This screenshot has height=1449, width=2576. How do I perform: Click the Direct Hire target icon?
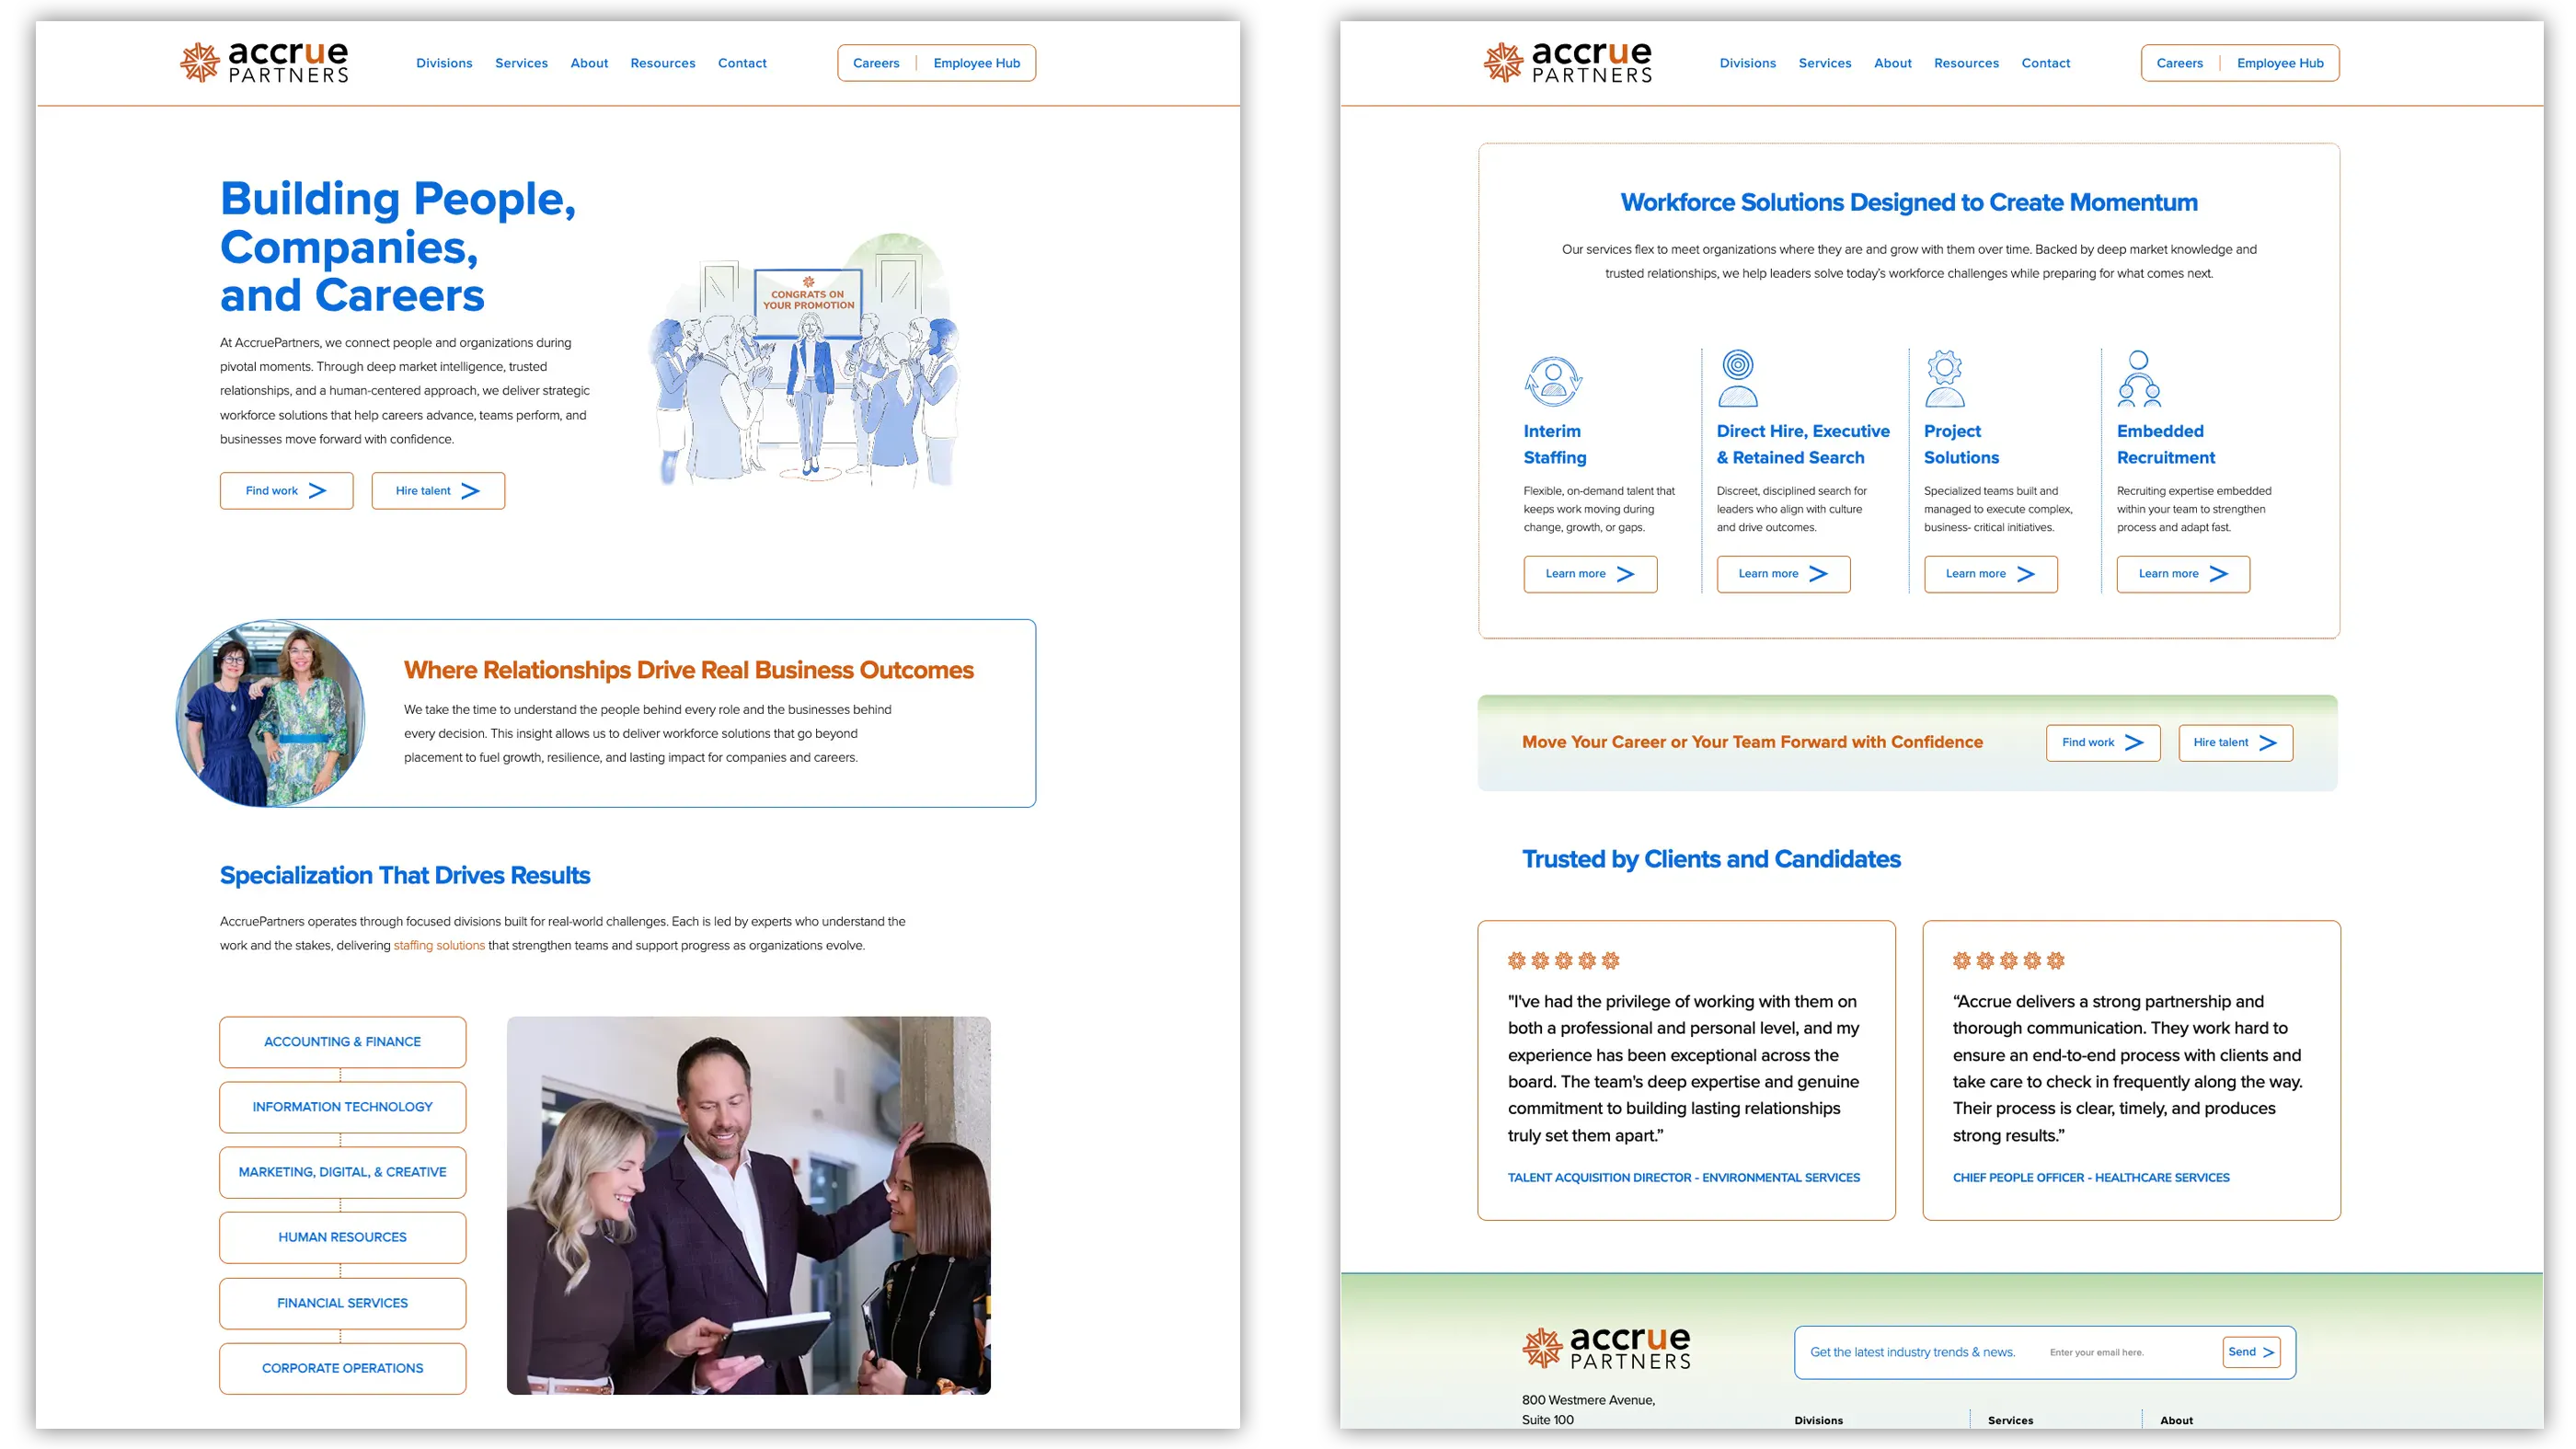1740,380
